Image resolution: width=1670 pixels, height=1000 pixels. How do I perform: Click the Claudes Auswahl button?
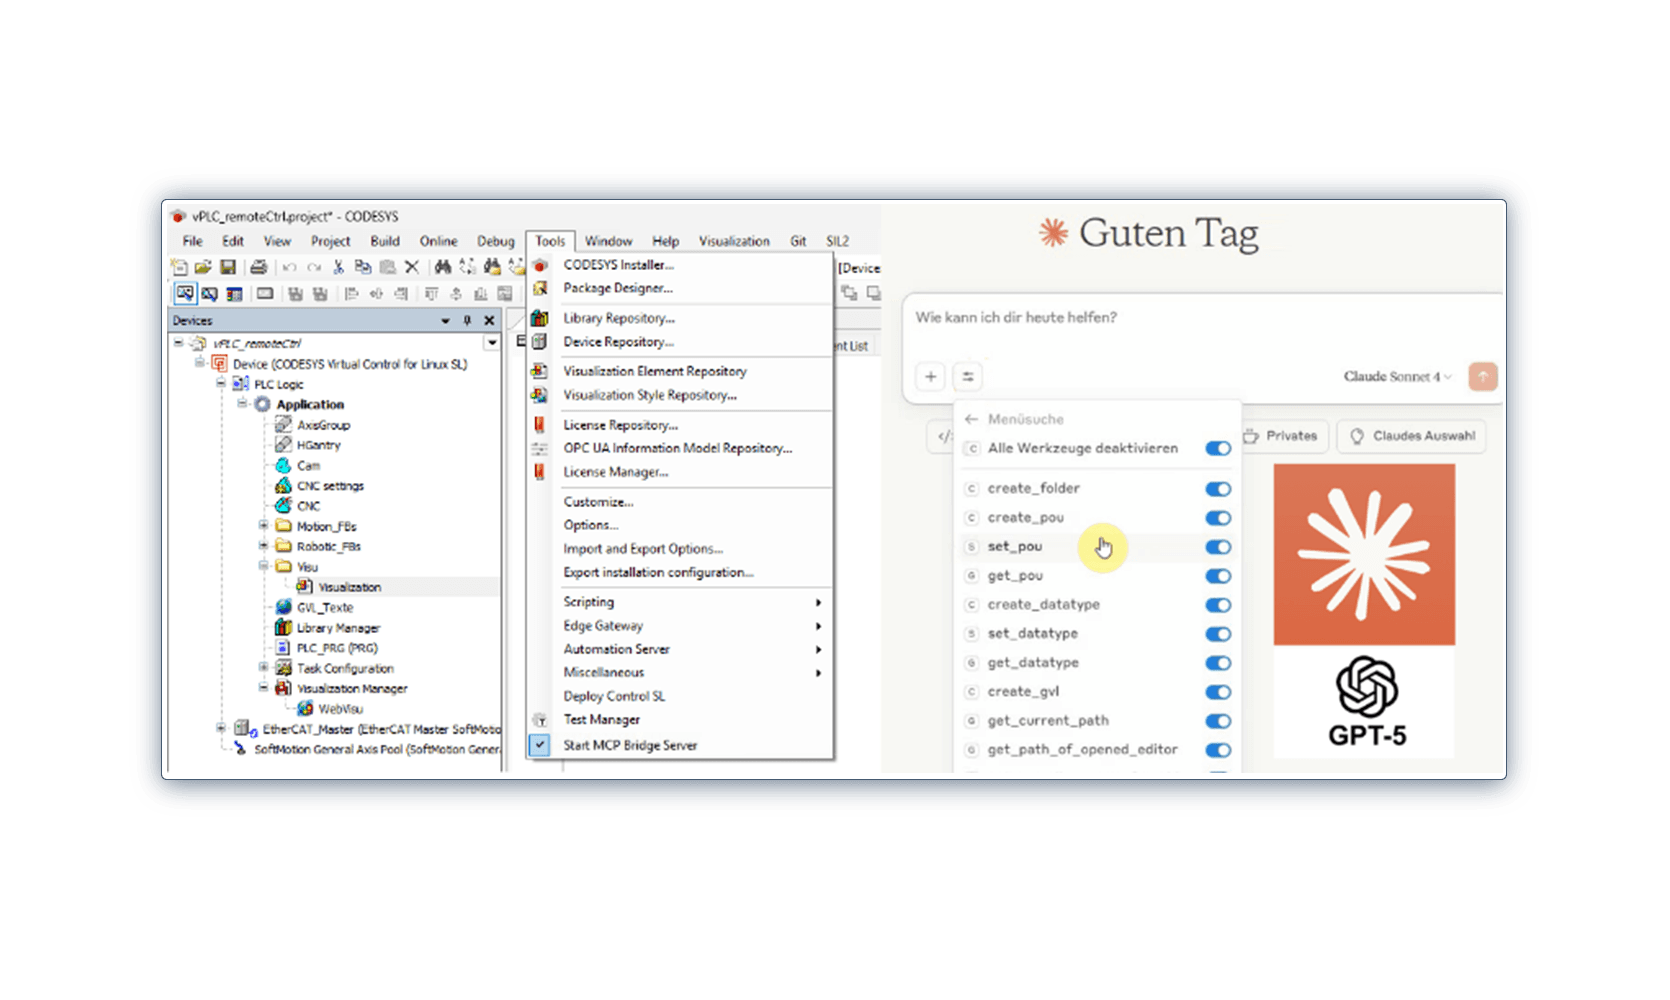tap(1412, 436)
